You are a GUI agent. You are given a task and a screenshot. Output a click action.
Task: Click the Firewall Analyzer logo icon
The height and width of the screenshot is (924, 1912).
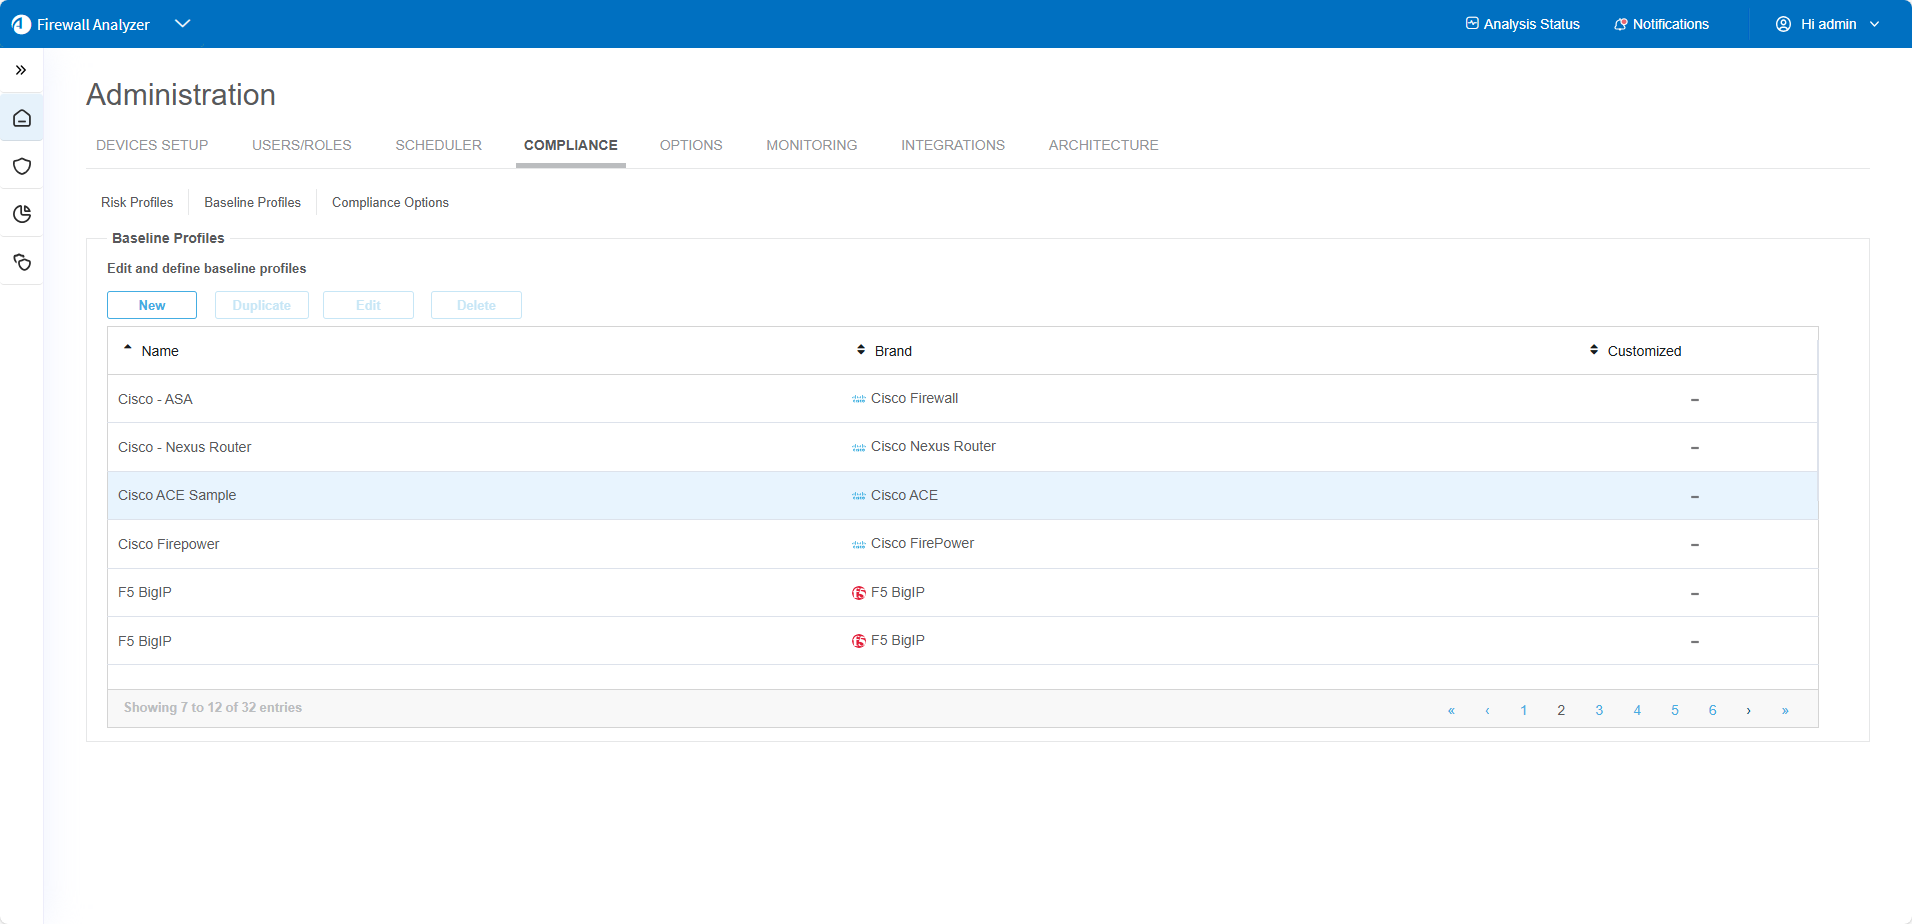(x=21, y=24)
